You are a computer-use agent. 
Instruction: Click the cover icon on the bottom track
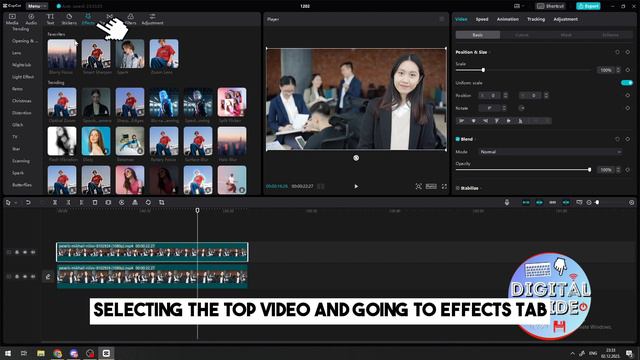coord(48,277)
